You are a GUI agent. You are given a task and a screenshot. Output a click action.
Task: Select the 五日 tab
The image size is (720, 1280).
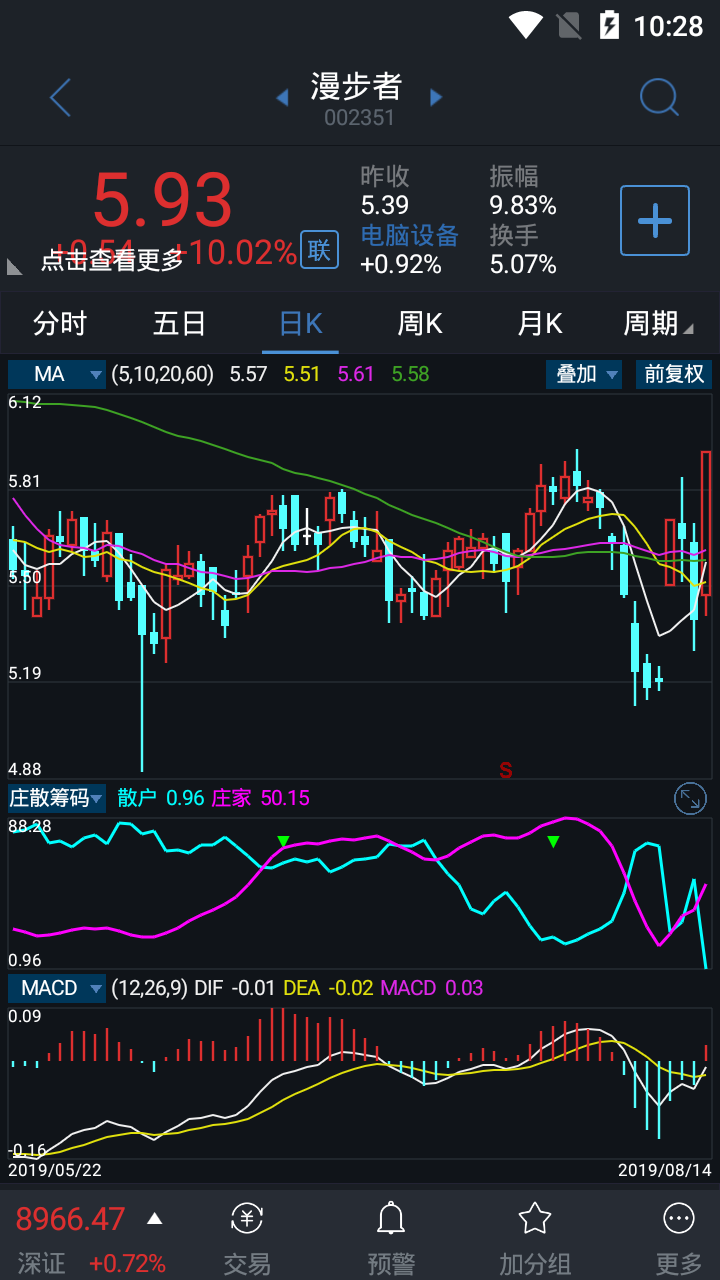point(180,323)
